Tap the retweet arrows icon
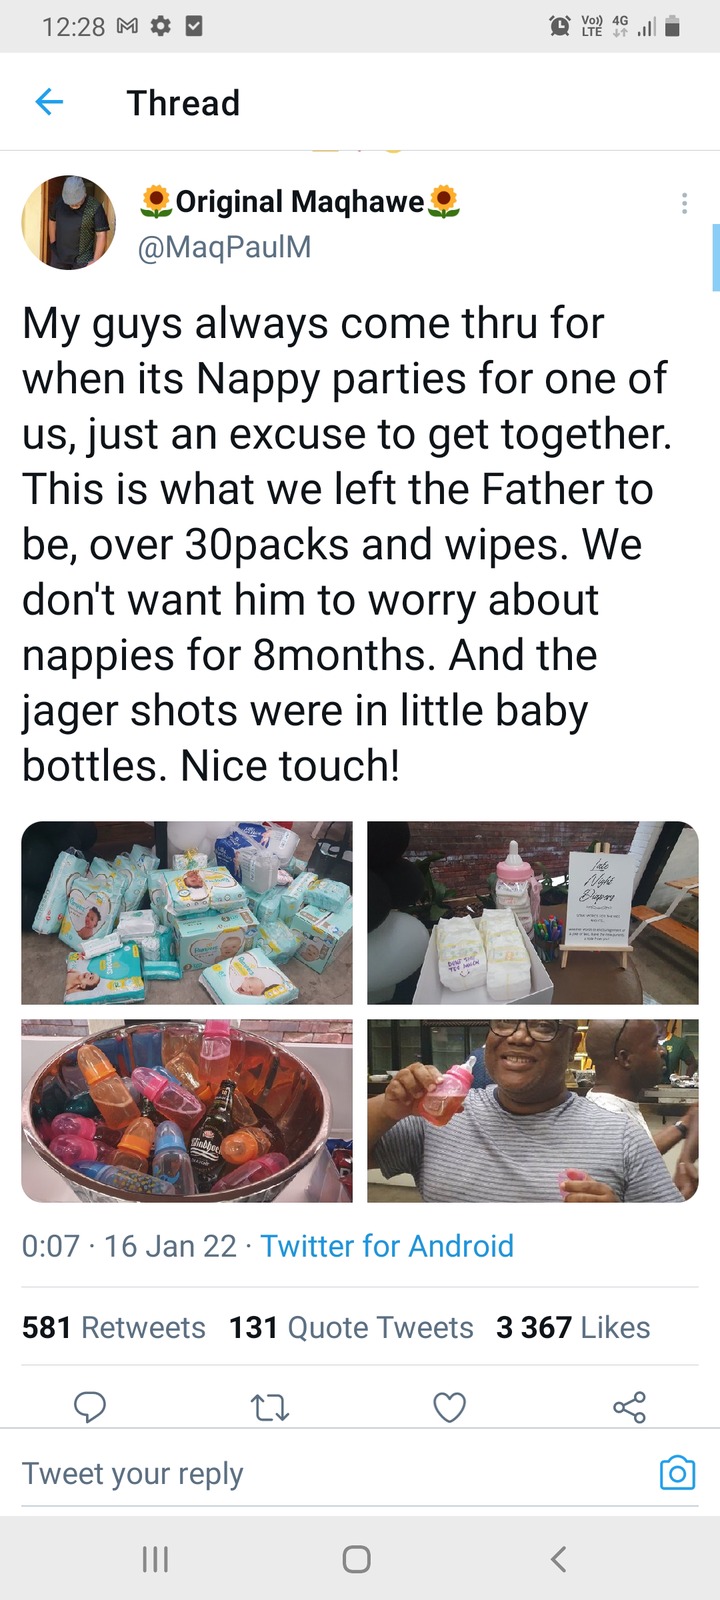The height and width of the screenshot is (1600, 720). pyautogui.click(x=270, y=1408)
